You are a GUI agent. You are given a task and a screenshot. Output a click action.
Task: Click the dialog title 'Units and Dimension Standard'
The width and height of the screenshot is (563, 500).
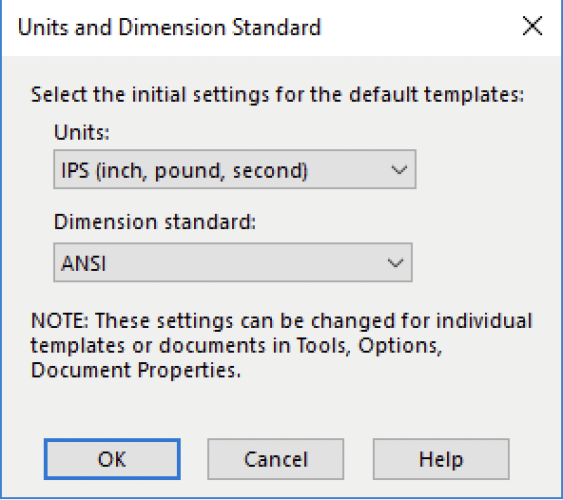pos(169,27)
